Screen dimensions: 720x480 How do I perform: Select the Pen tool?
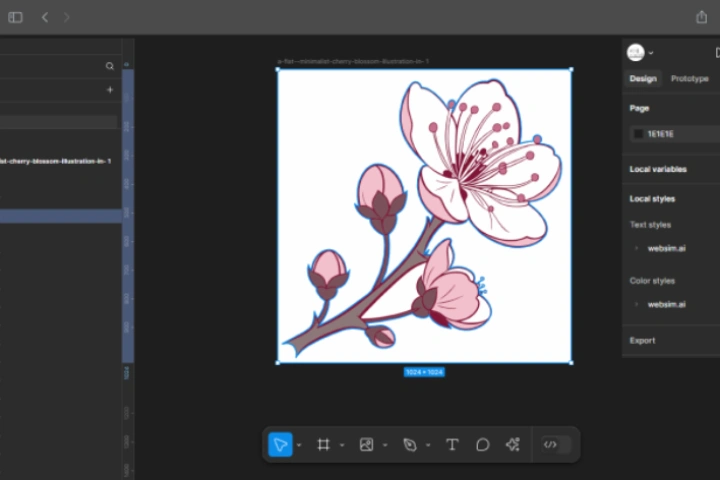(410, 445)
